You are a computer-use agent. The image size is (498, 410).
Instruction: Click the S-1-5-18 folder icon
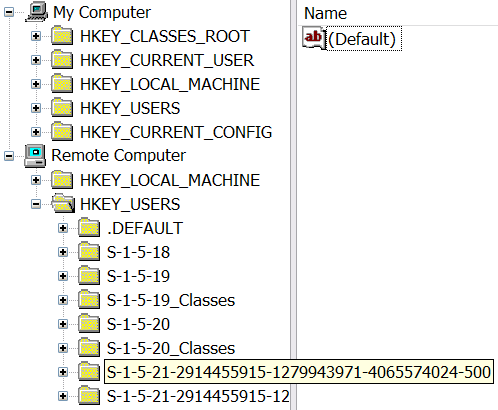click(x=89, y=252)
